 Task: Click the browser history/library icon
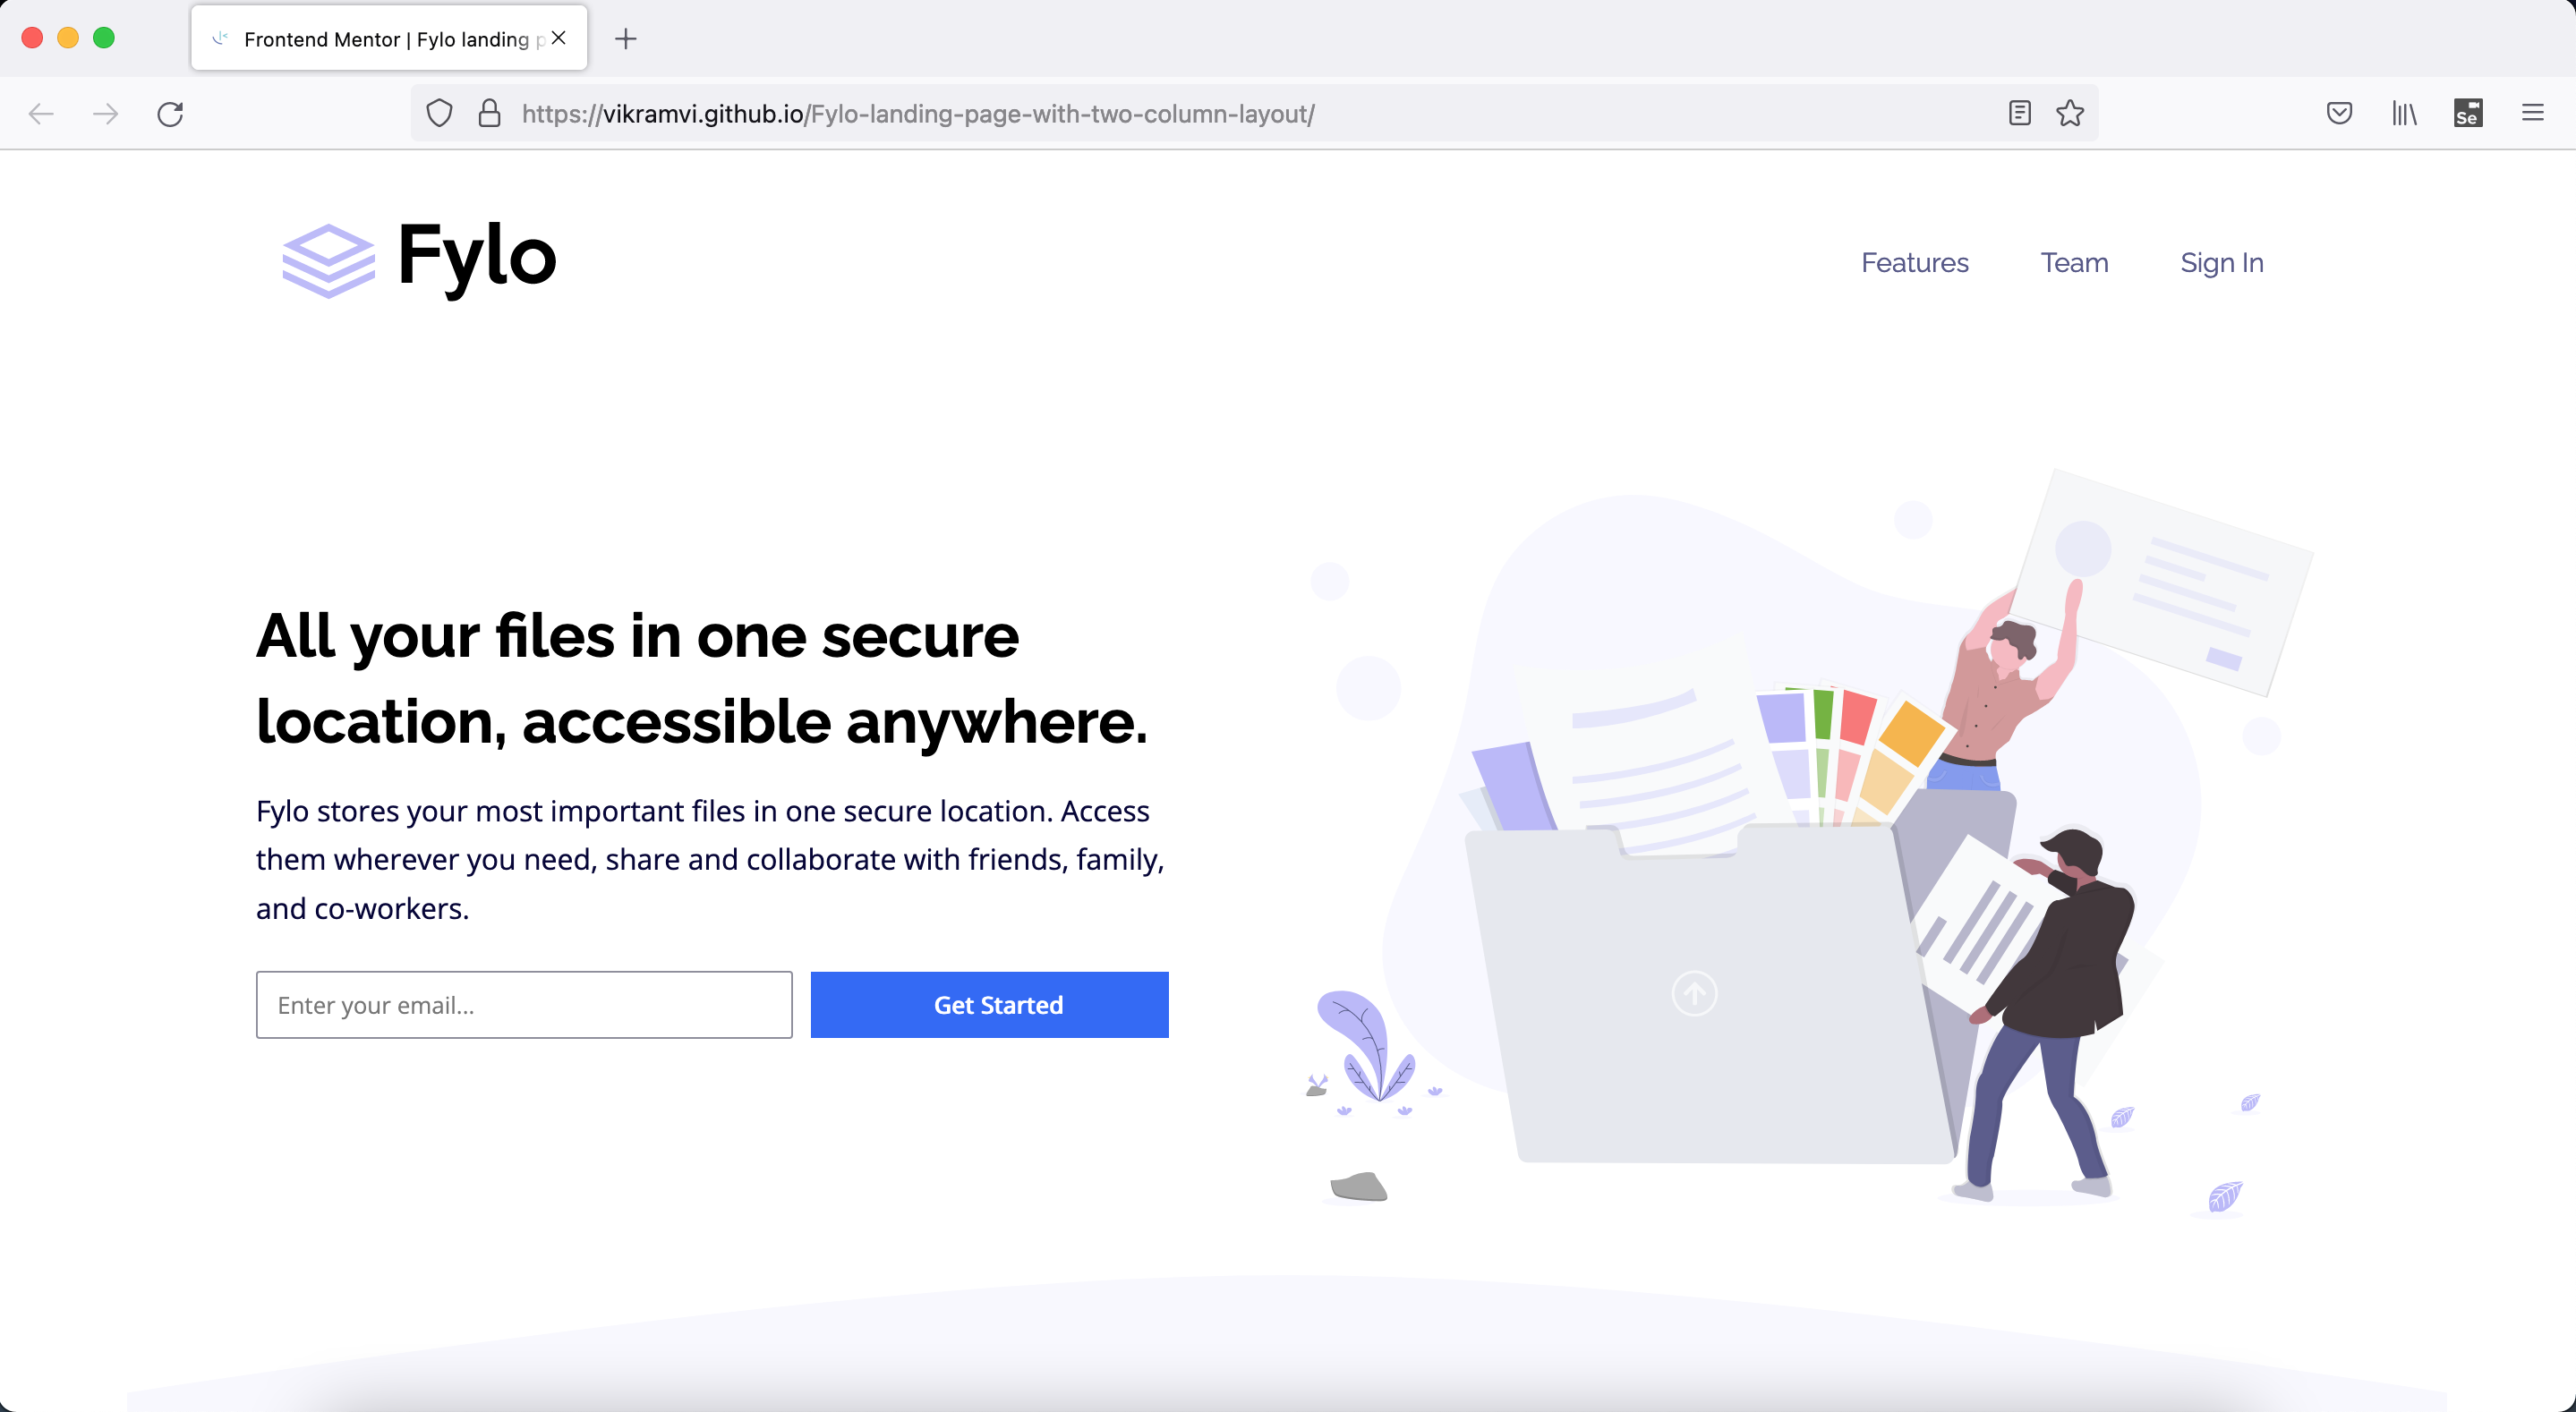2406,113
